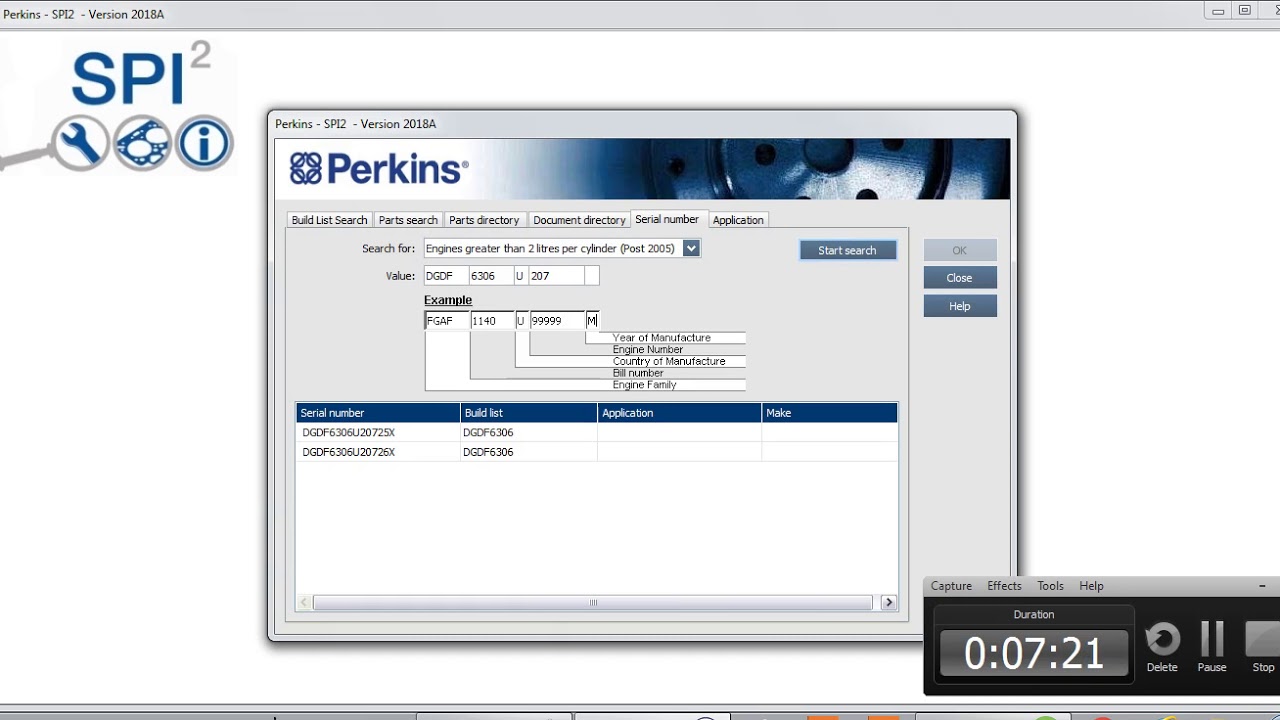Click the Country of Manufacture label
Image resolution: width=1280 pixels, height=720 pixels.
(669, 361)
